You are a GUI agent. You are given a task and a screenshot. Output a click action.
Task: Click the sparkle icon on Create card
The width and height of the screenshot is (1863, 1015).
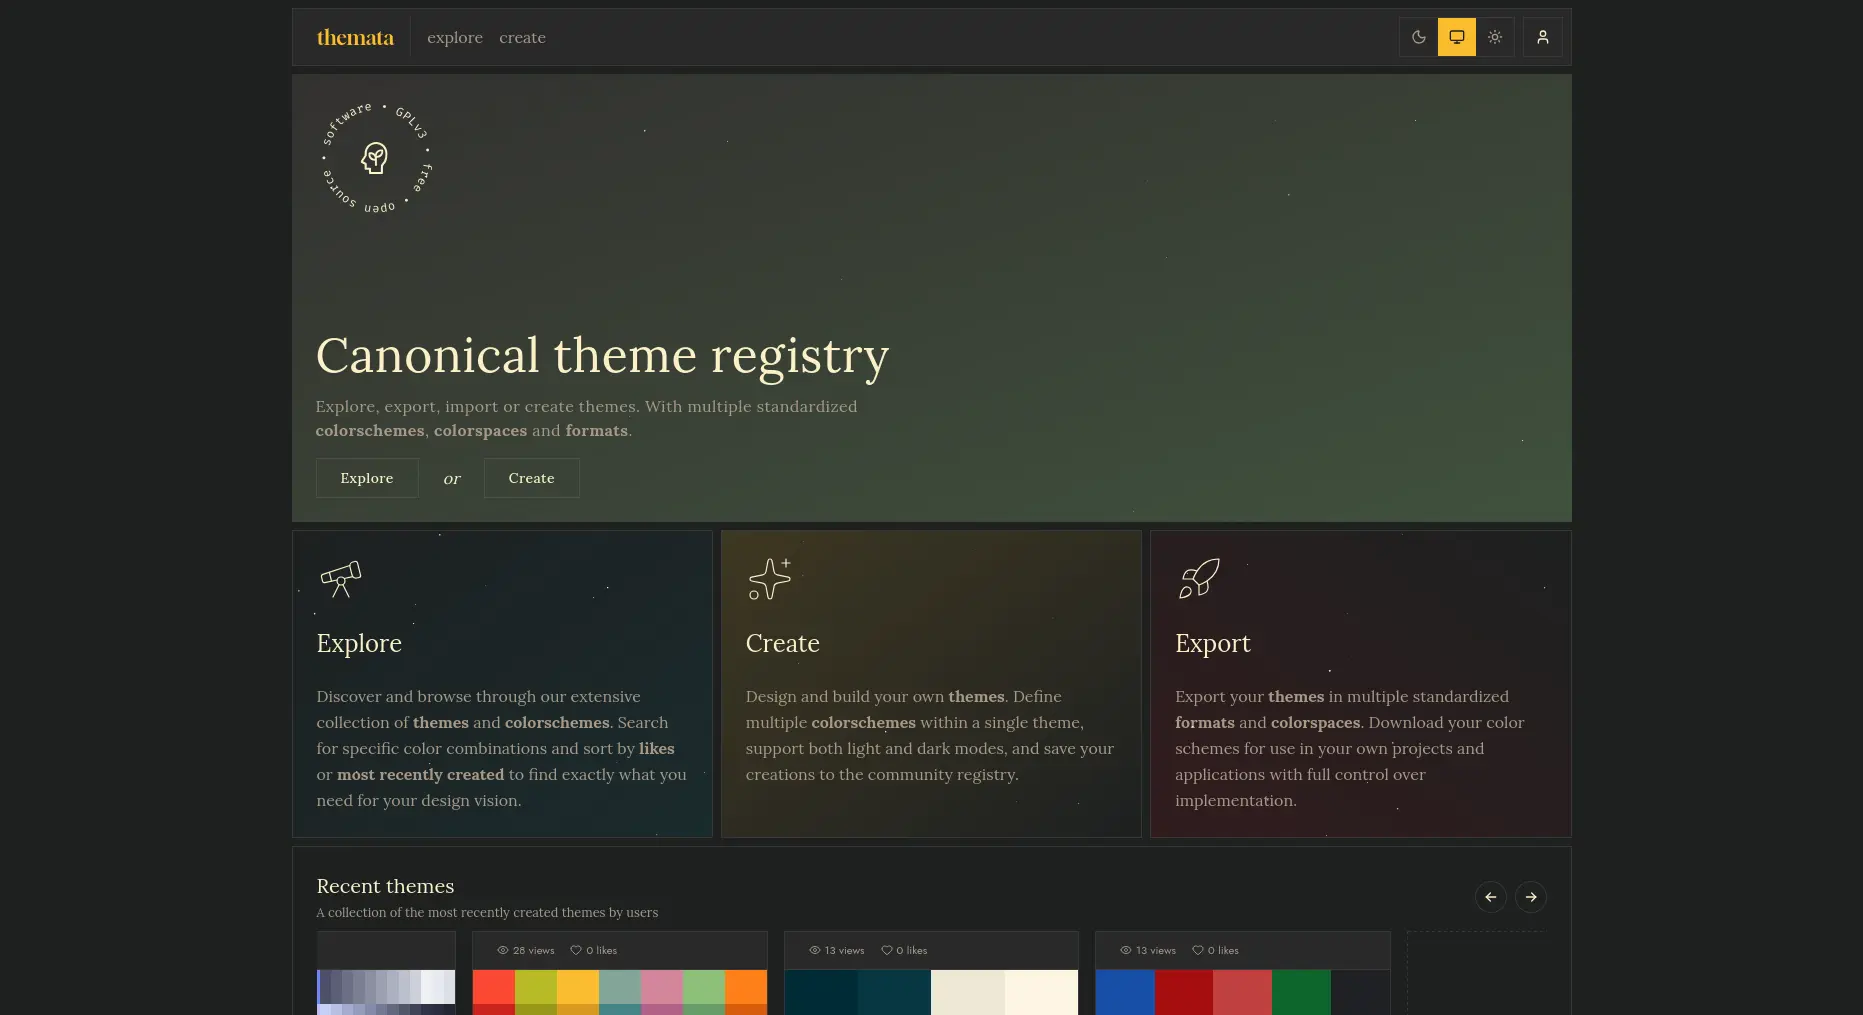pyautogui.click(x=769, y=578)
